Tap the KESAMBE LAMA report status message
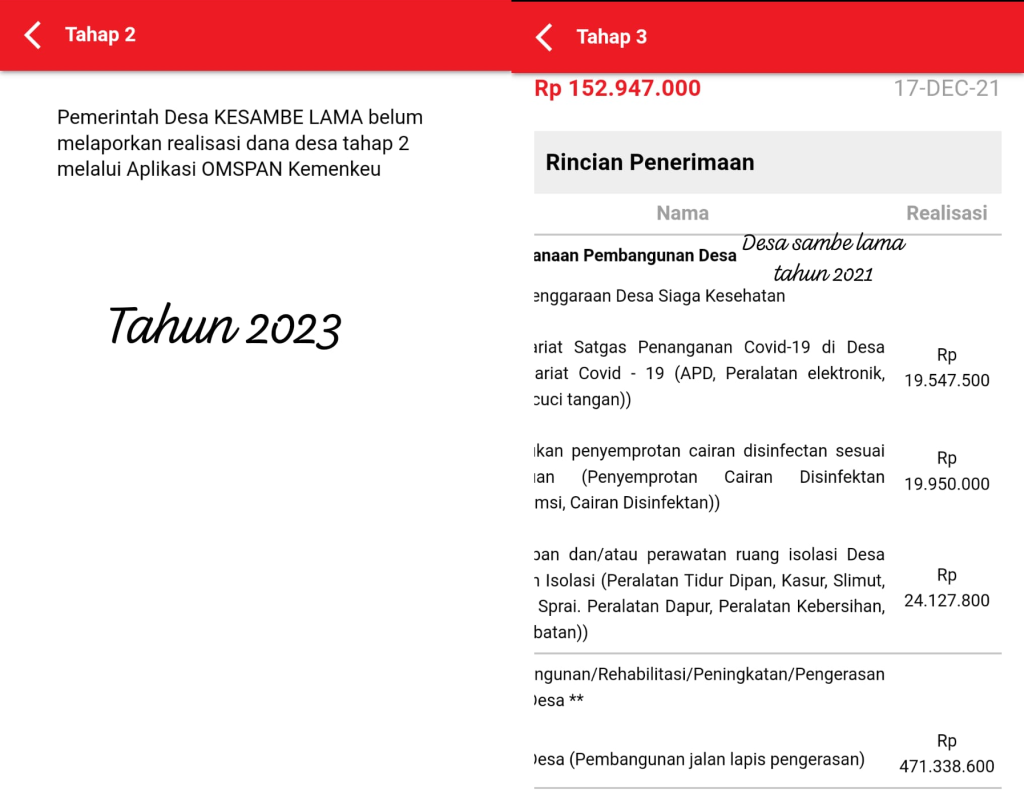Viewport: 1024px width, 802px height. 240,143
